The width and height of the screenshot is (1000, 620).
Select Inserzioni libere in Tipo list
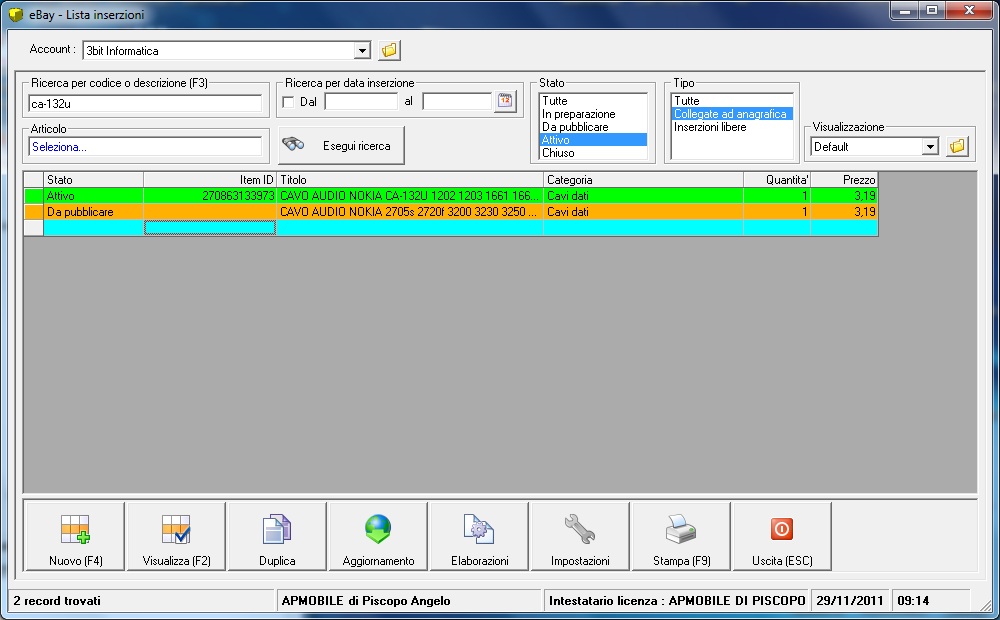pyautogui.click(x=732, y=127)
